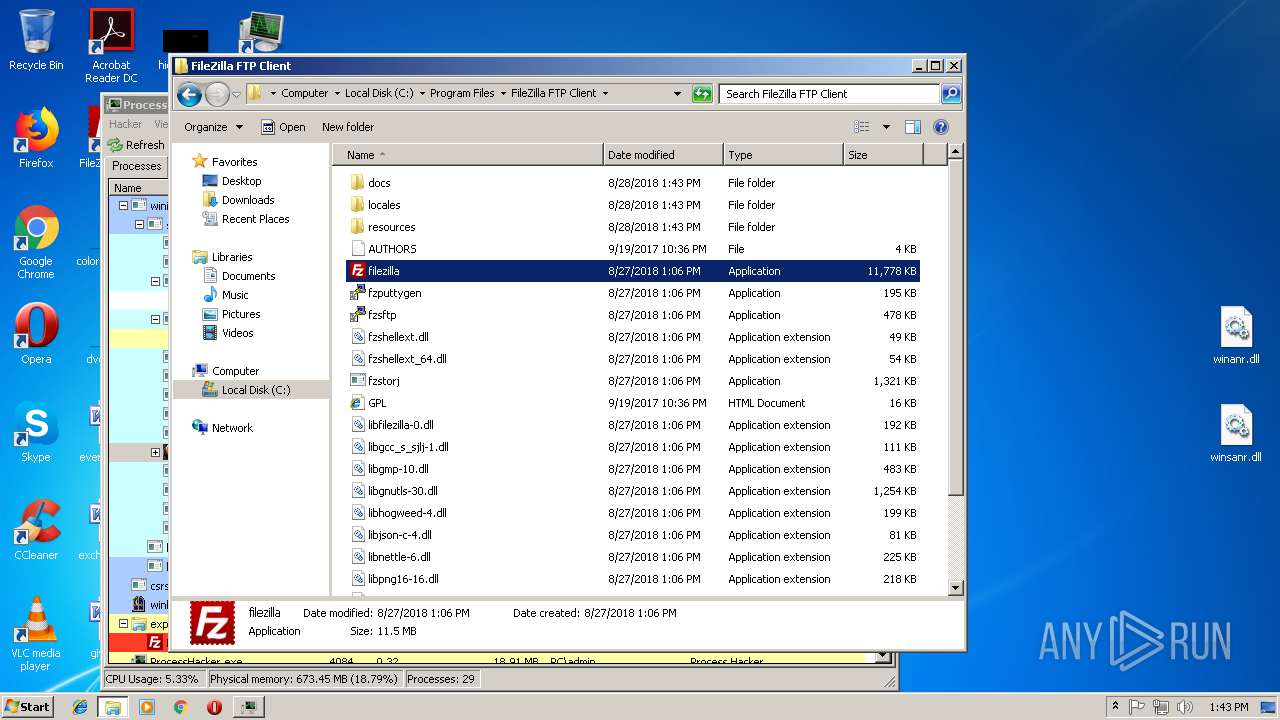The image size is (1280, 720).
Task: Switch to Processes tab in Process Hacker
Action: [x=137, y=166]
